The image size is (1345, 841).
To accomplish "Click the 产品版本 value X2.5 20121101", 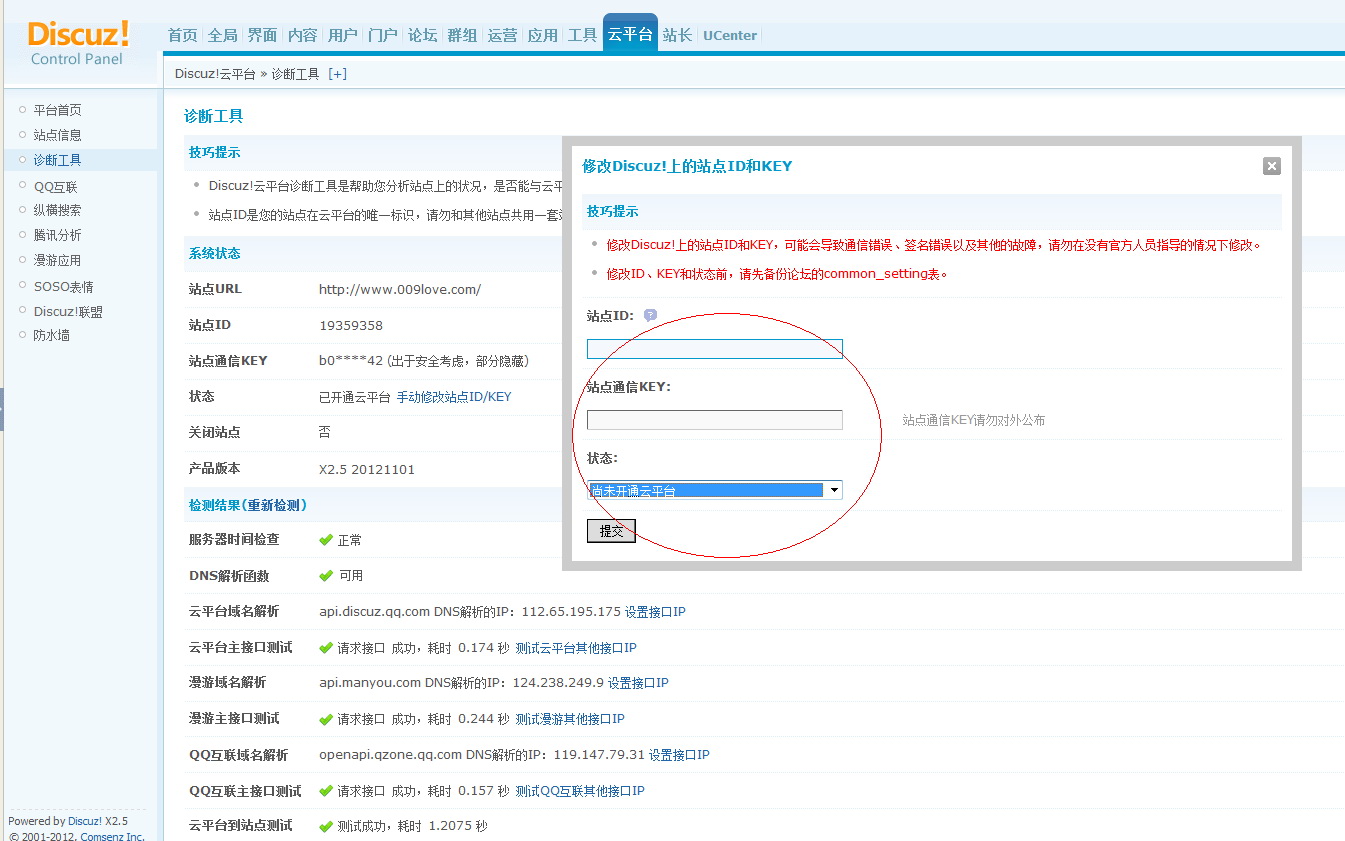I will coord(367,469).
